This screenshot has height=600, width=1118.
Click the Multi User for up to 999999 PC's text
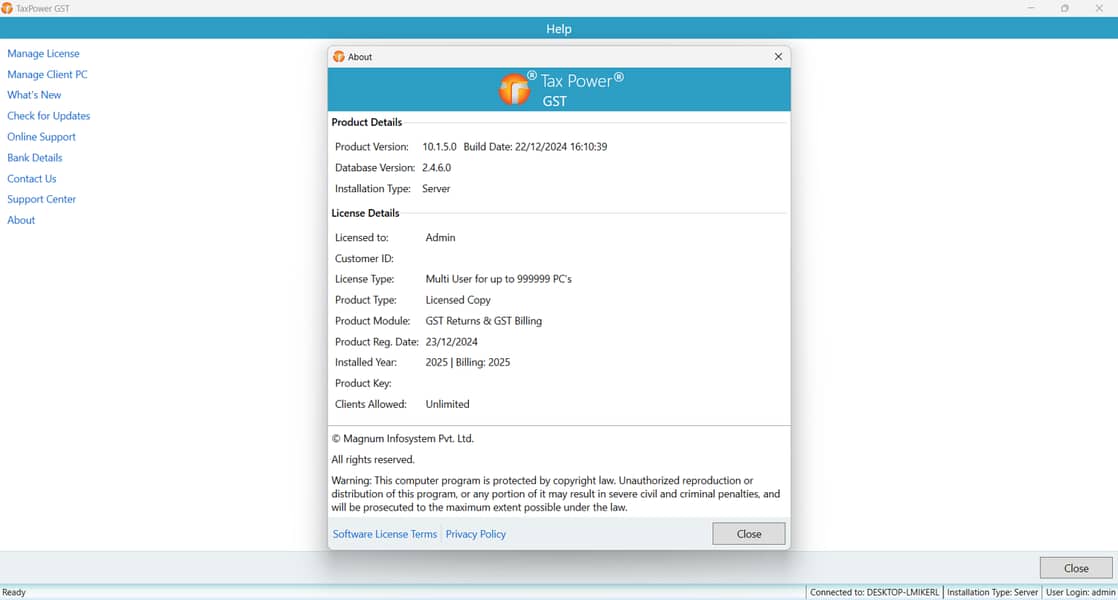[x=498, y=279]
